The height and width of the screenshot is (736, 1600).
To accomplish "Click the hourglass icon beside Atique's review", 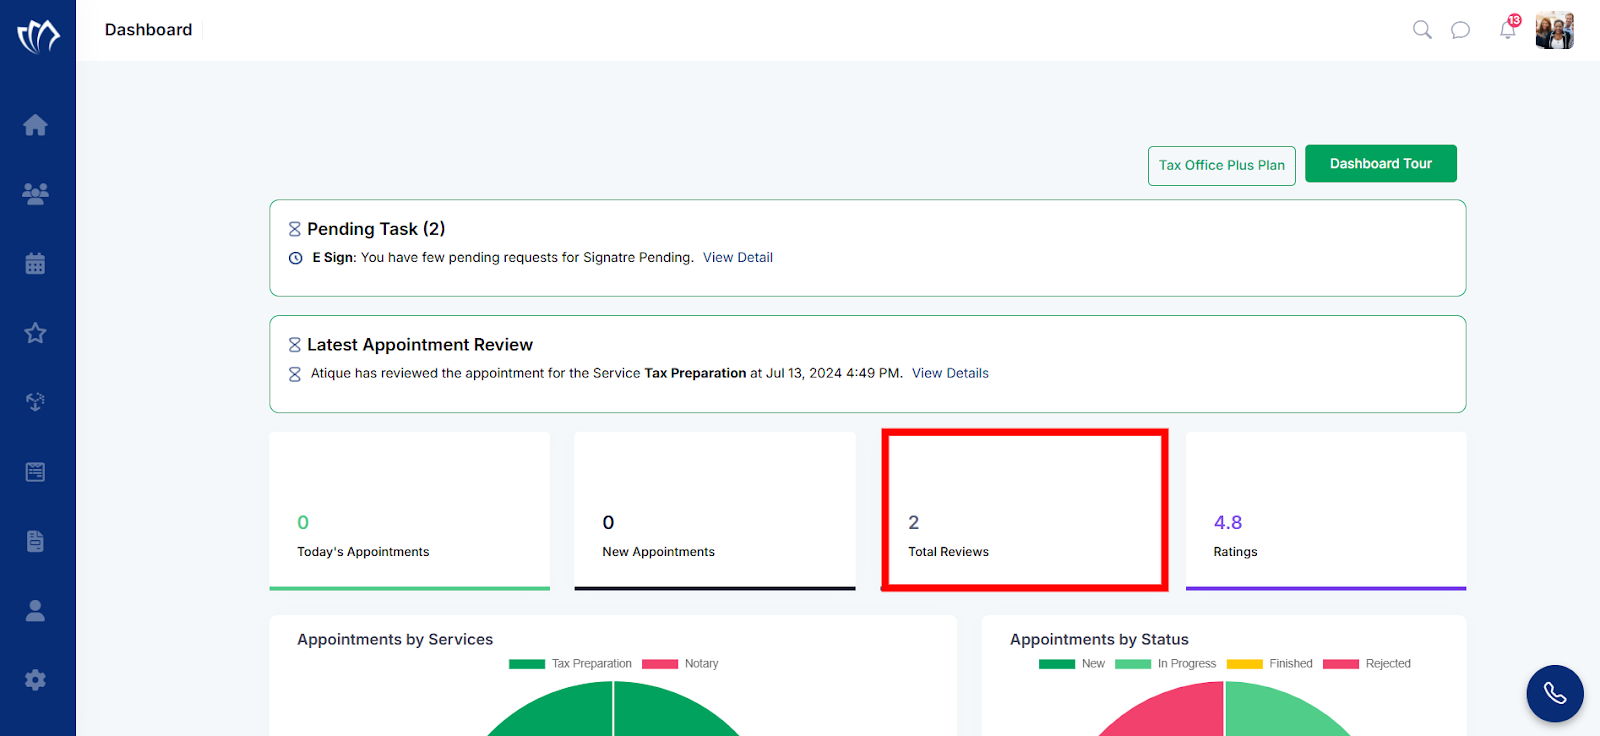I will (295, 374).
